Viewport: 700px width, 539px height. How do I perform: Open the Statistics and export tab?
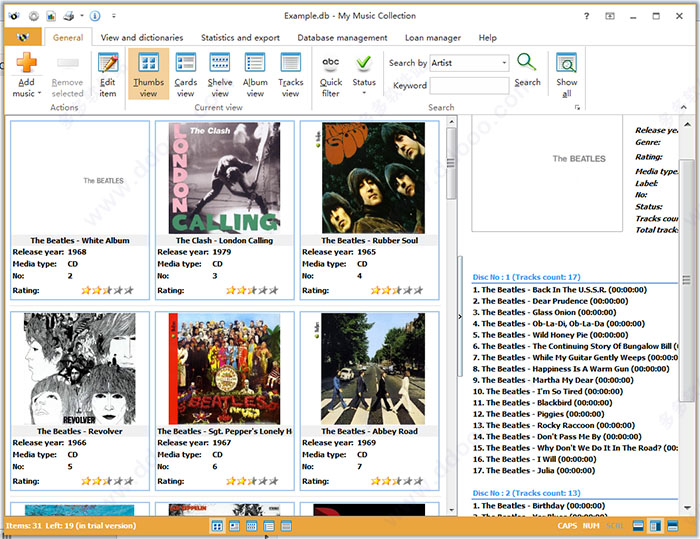pos(240,38)
